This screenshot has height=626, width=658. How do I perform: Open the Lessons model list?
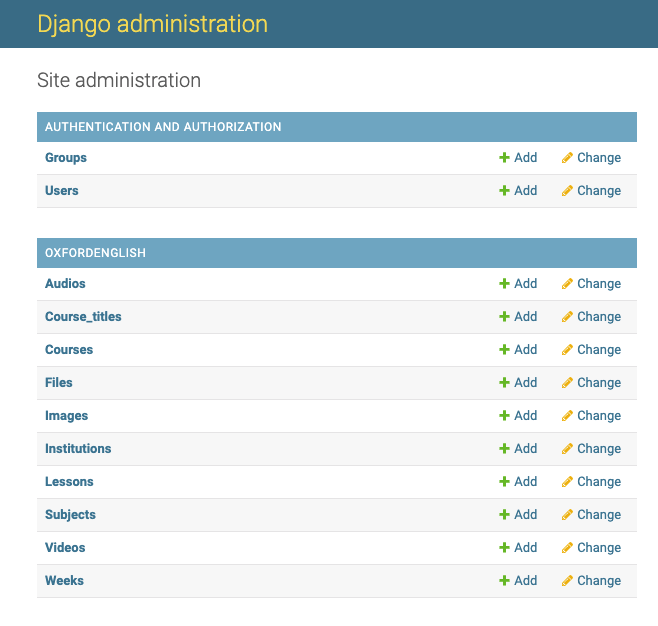(x=69, y=482)
